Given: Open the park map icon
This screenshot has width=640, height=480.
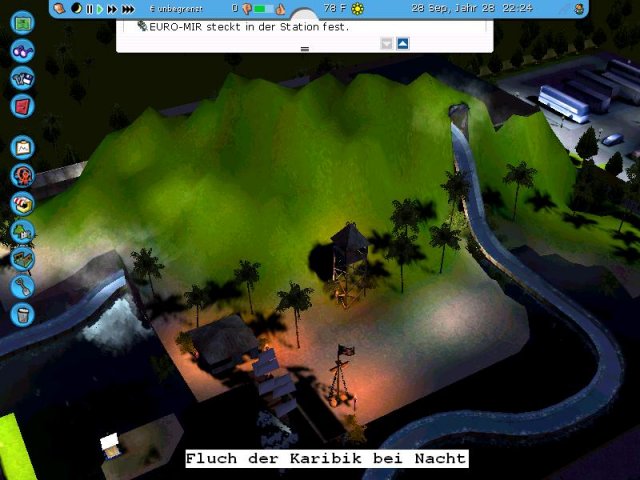Looking at the screenshot, I should pyautogui.click(x=22, y=23).
